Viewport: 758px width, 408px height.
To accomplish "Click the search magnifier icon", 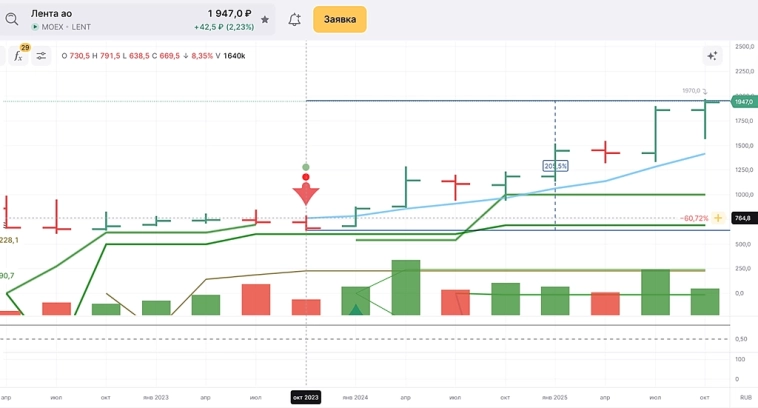I will pos(12,19).
